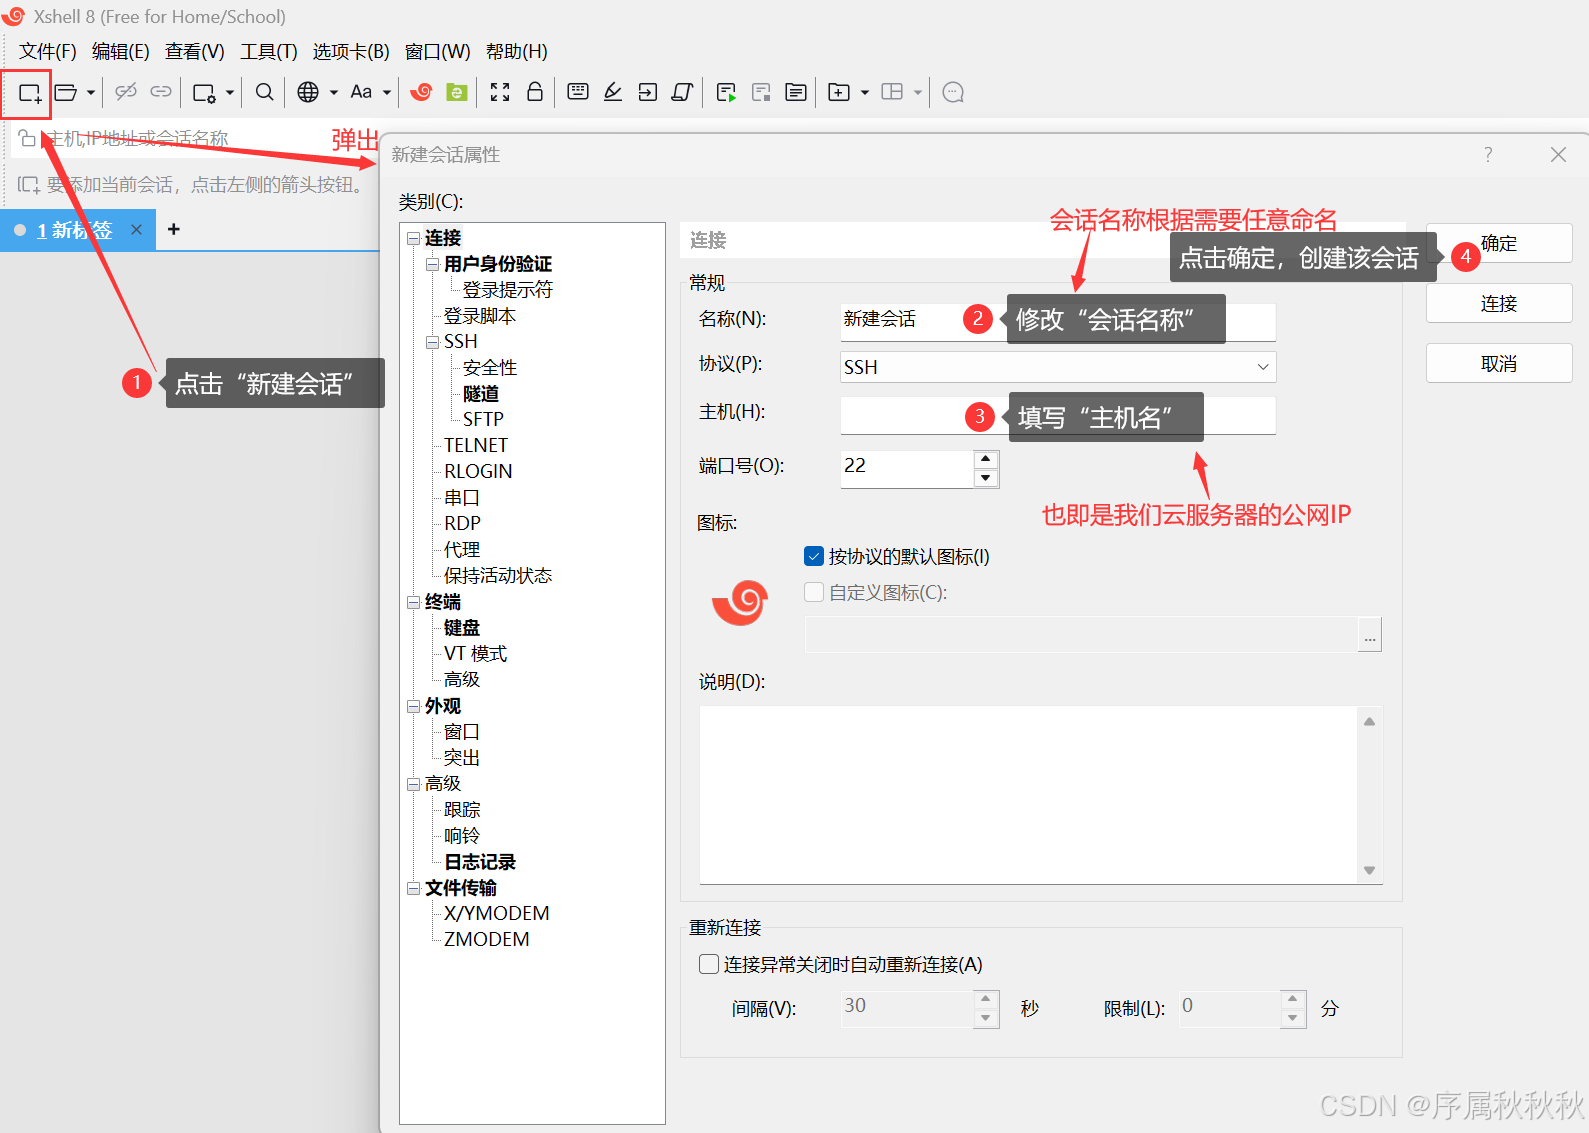Image resolution: width=1589 pixels, height=1133 pixels.
Task: Collapse the SSH tree node
Action: point(432,342)
